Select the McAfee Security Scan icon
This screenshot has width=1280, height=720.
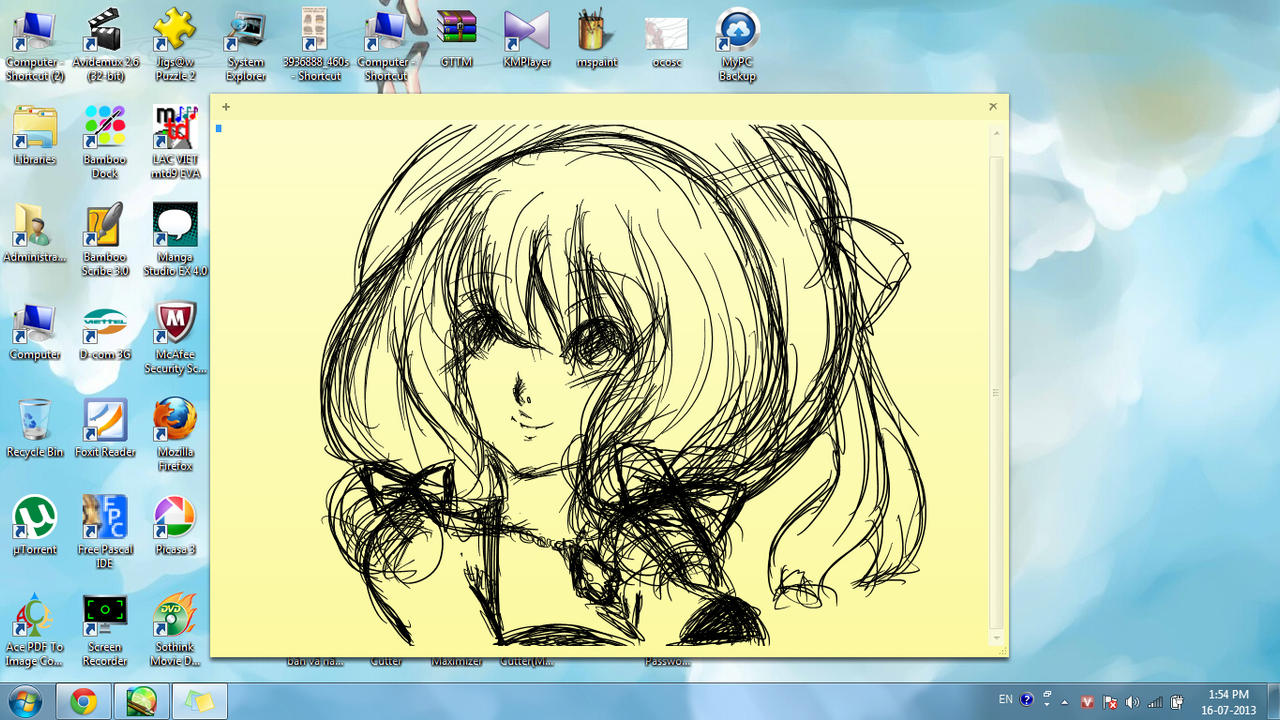[175, 337]
